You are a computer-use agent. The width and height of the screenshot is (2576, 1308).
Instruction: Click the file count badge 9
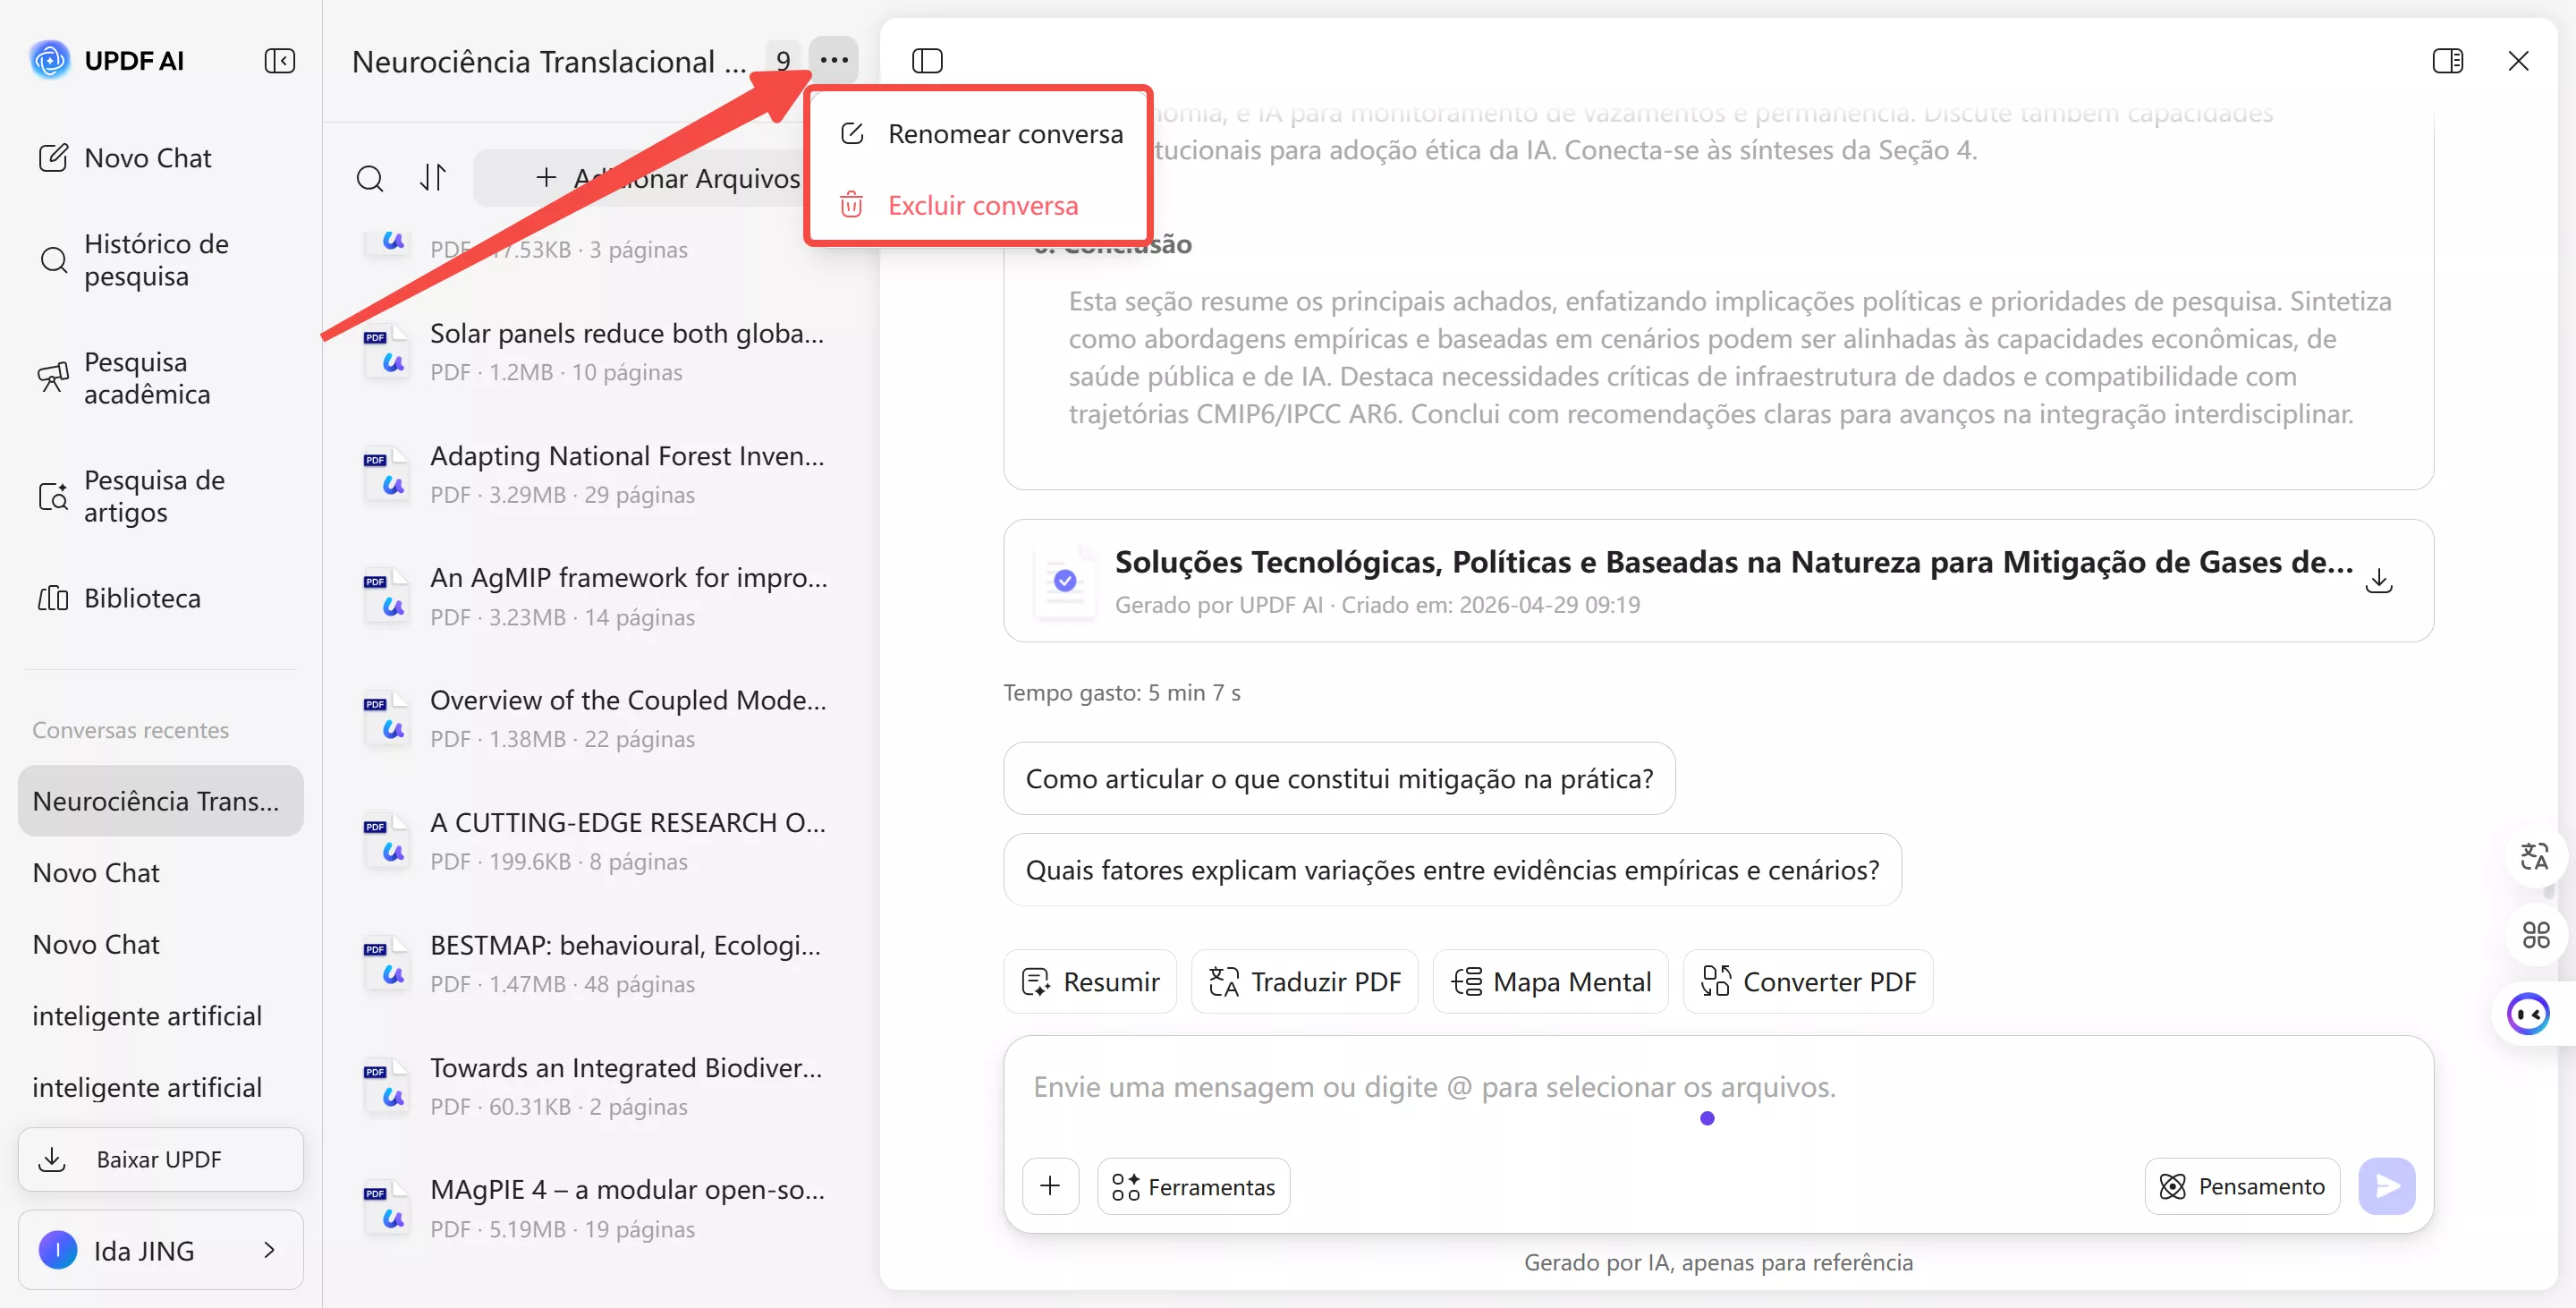pyautogui.click(x=783, y=61)
